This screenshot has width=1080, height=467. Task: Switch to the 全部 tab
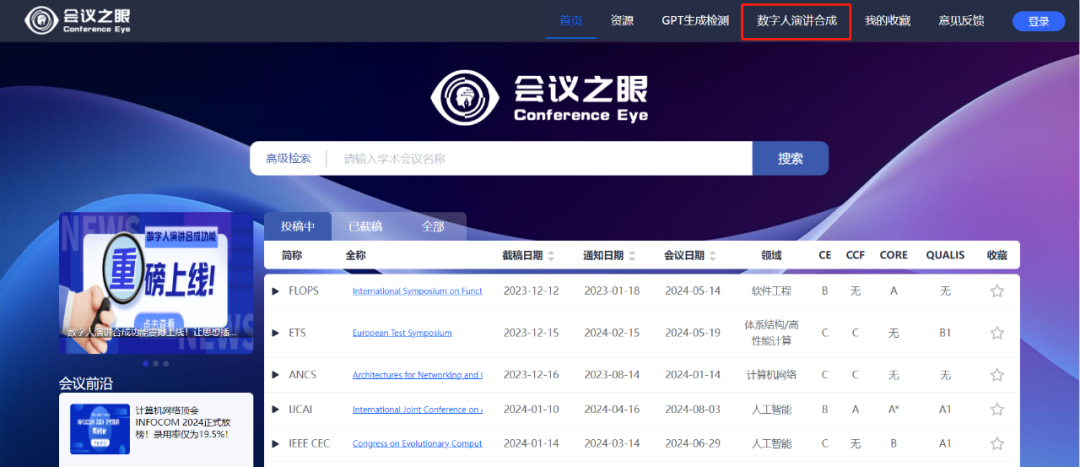click(x=432, y=227)
